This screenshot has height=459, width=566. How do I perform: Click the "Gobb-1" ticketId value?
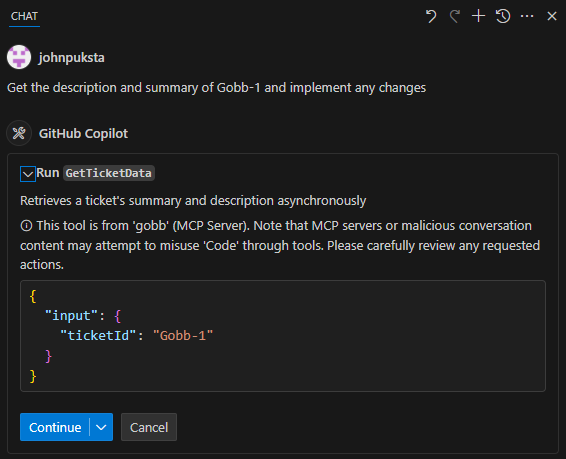click(183, 336)
